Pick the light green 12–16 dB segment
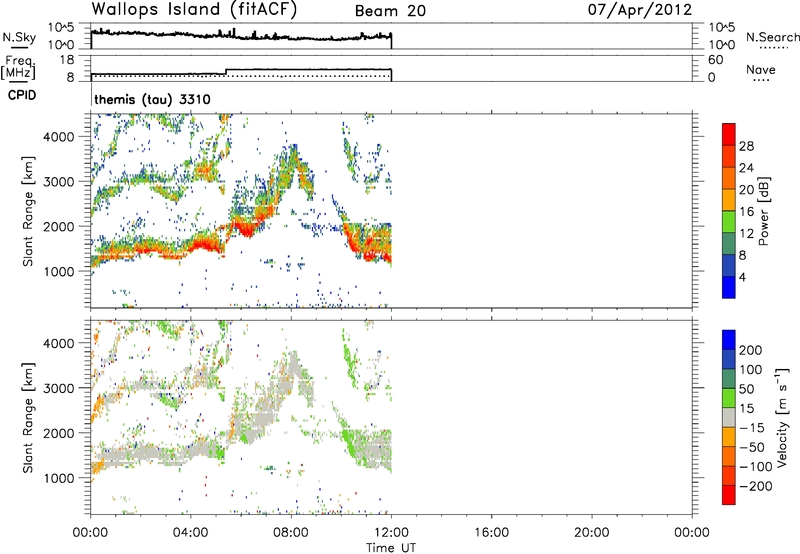The width and height of the screenshot is (800, 554). pos(729,222)
